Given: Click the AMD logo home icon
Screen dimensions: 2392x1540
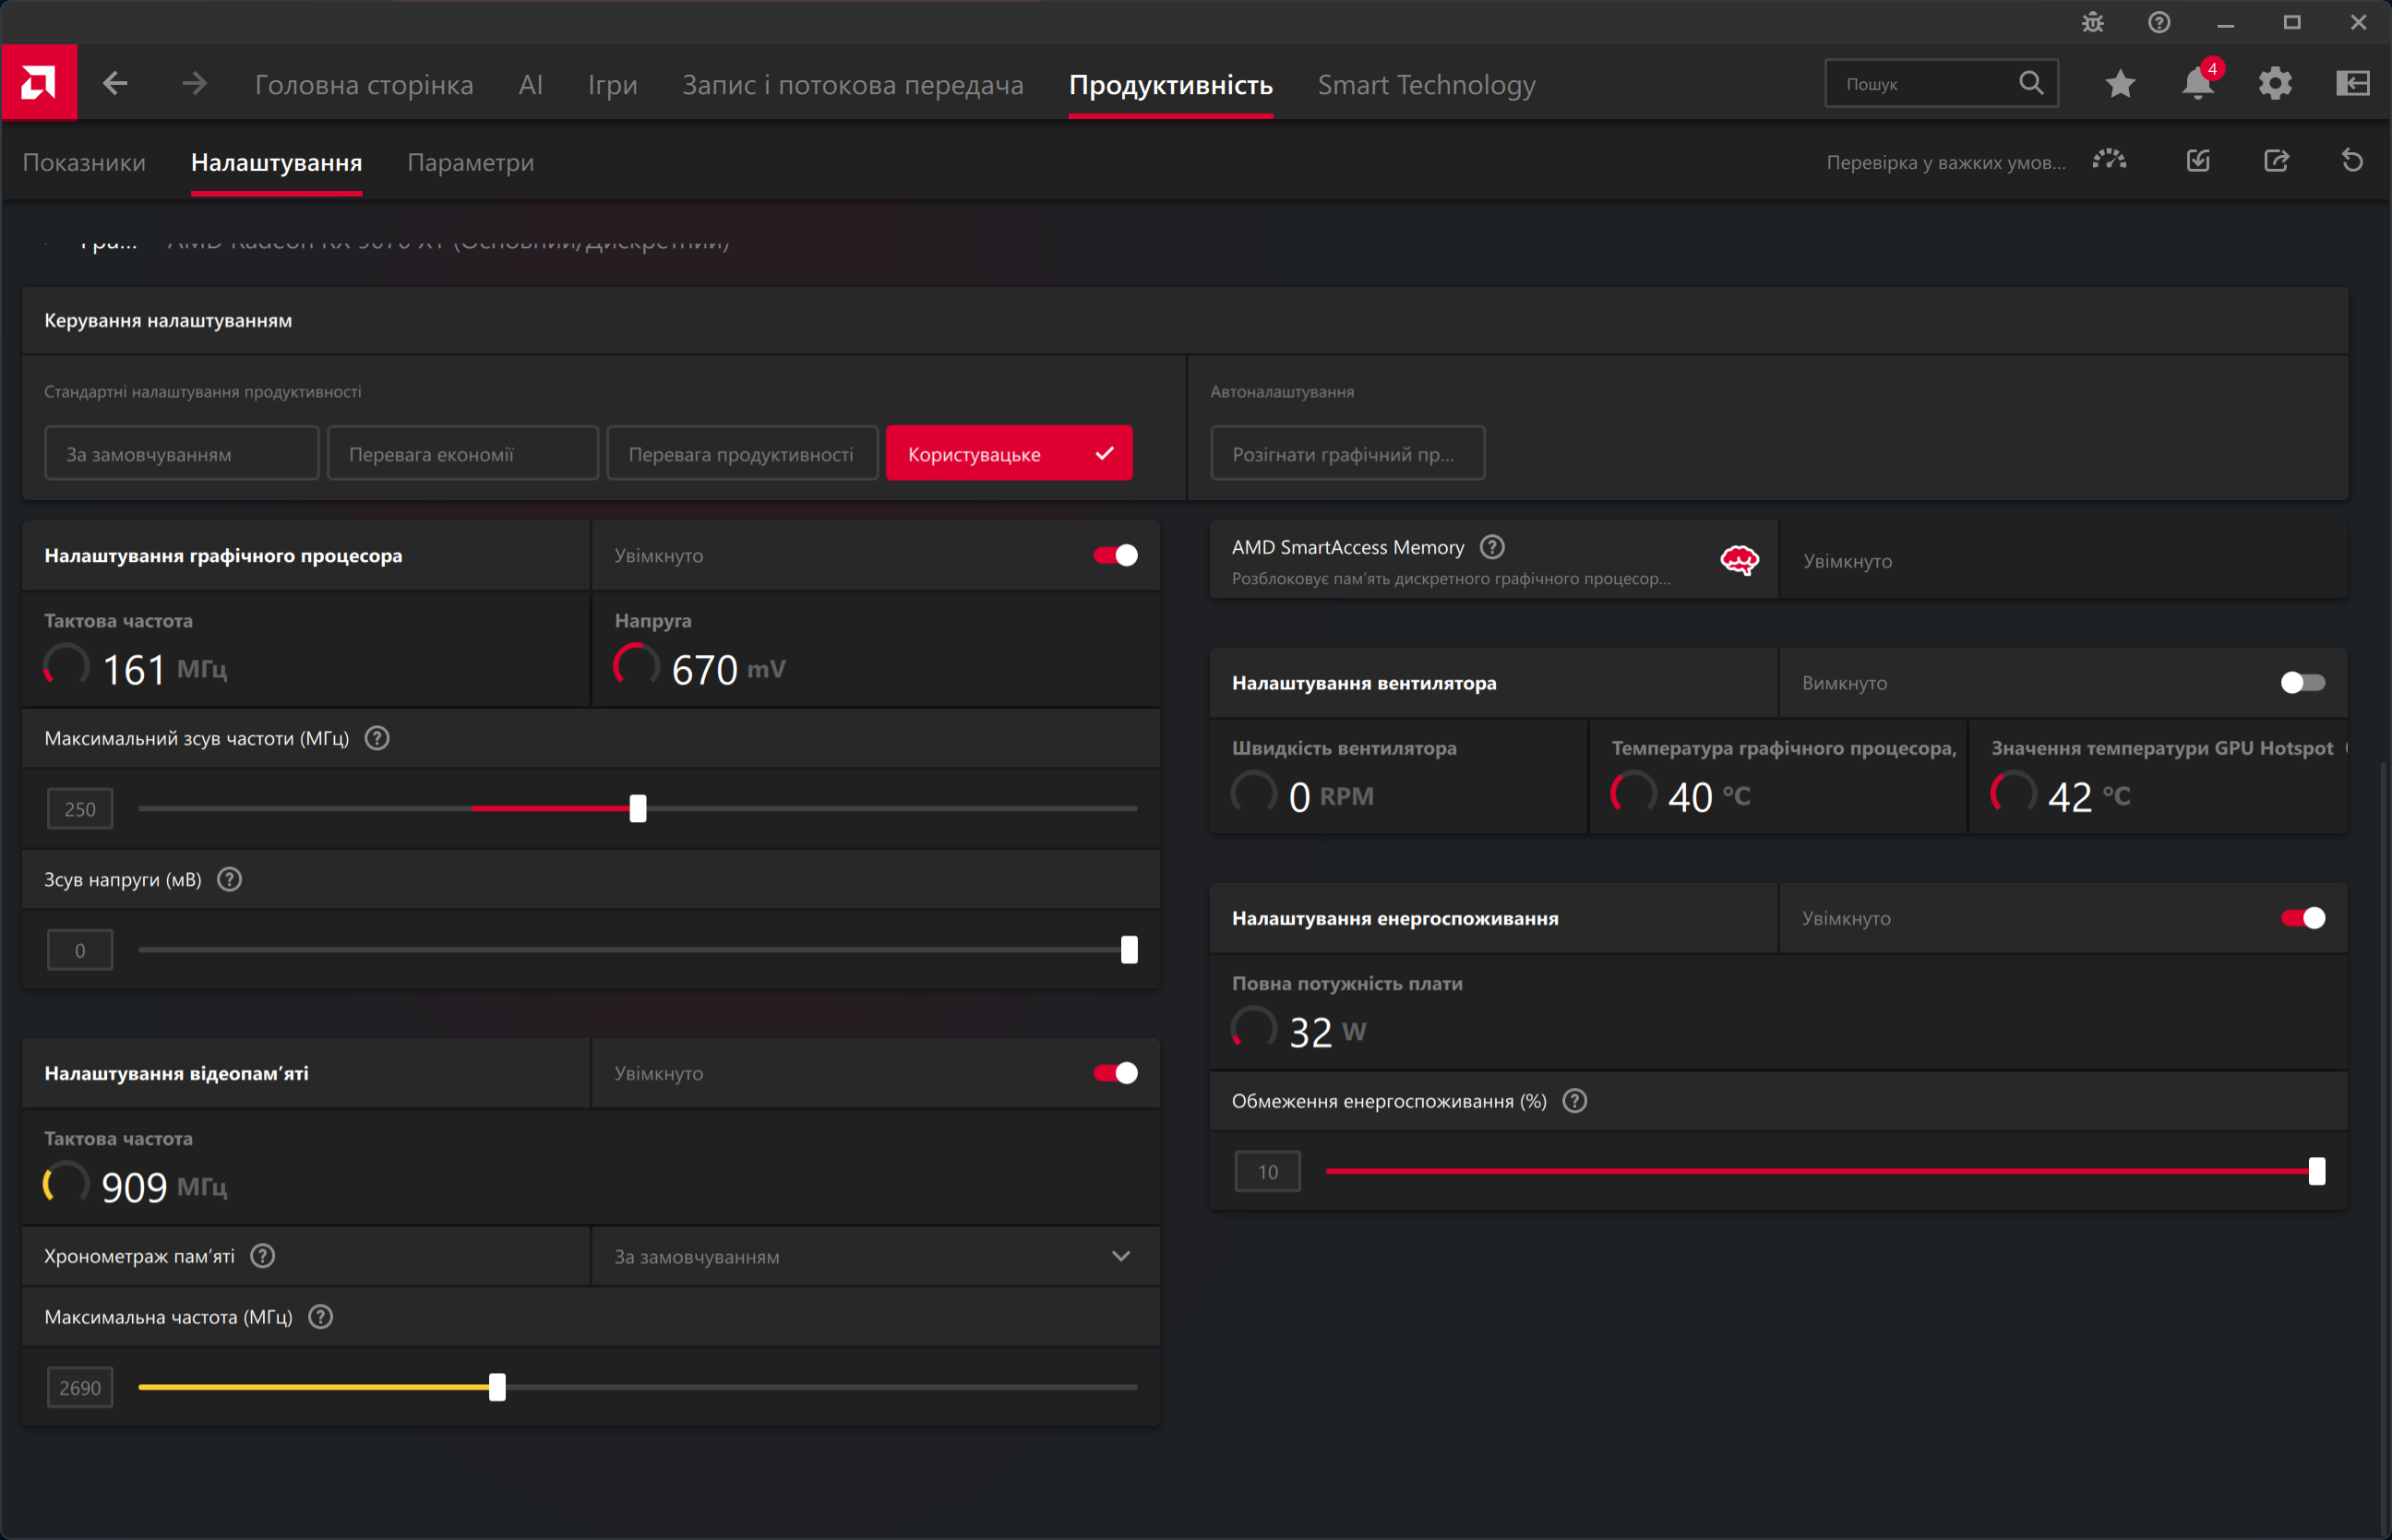Looking at the screenshot, I should click(x=39, y=83).
